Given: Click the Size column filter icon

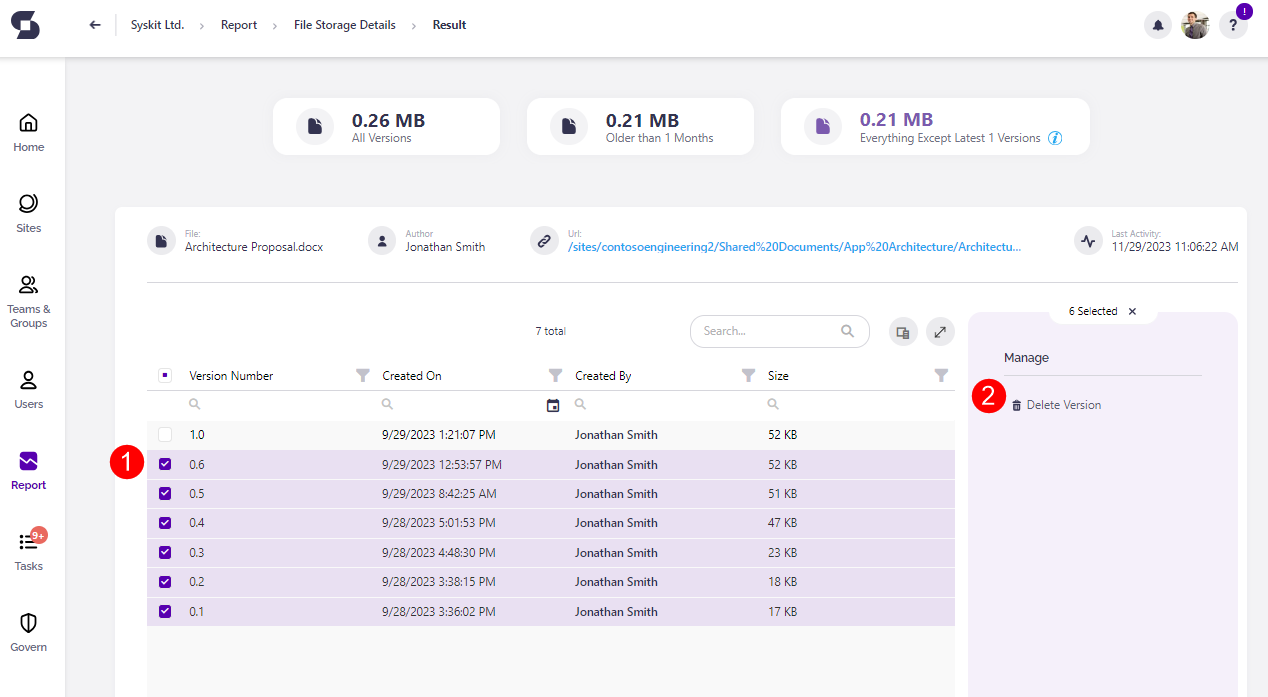Looking at the screenshot, I should (x=941, y=375).
